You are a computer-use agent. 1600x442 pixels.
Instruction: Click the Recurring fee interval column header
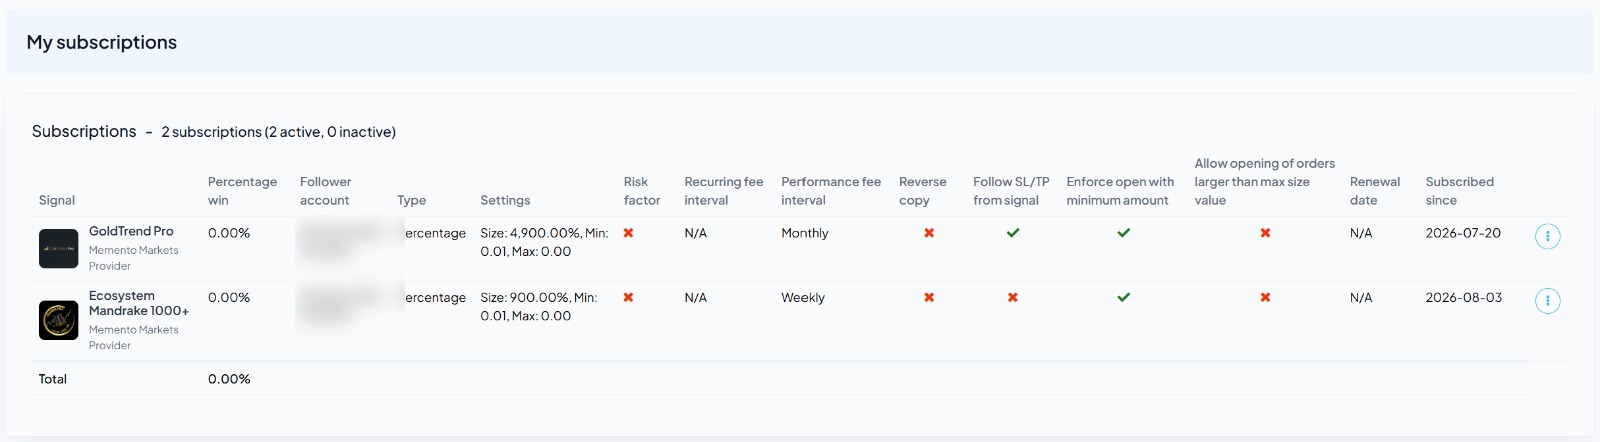724,191
